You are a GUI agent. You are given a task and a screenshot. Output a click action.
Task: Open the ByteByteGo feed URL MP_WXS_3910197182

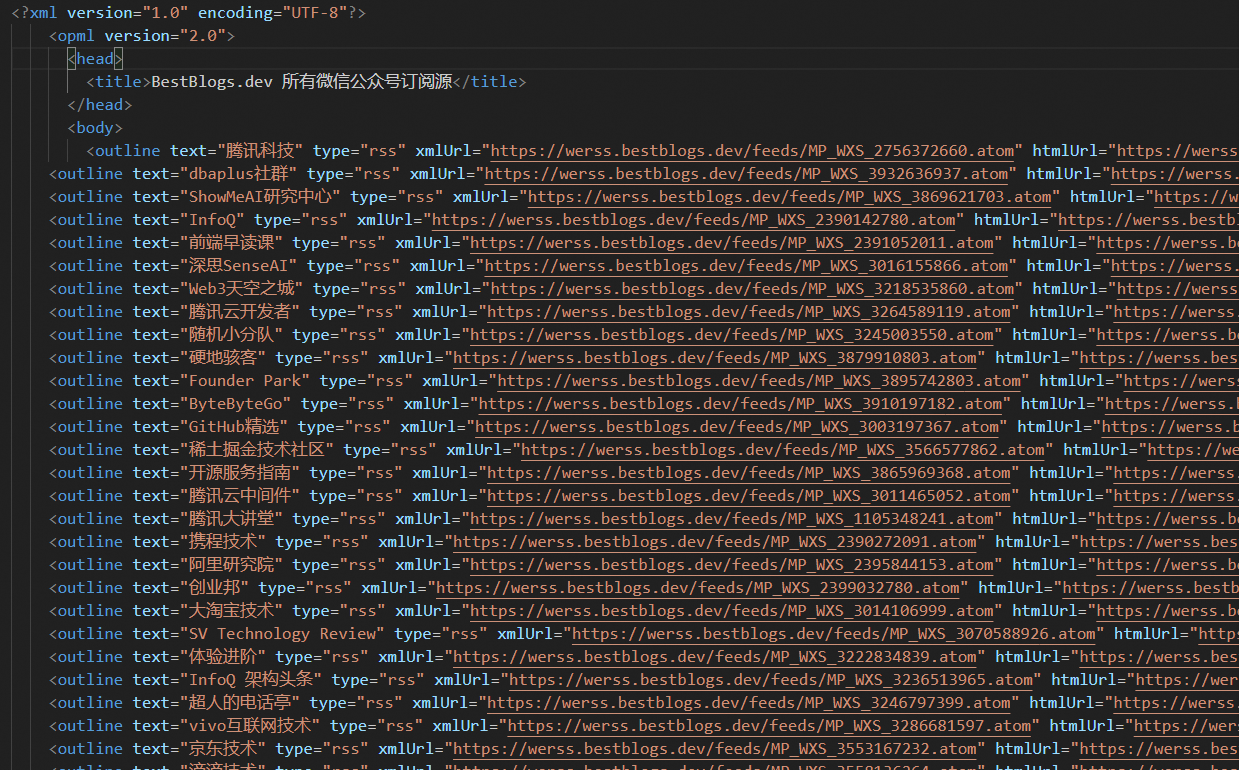pos(740,404)
